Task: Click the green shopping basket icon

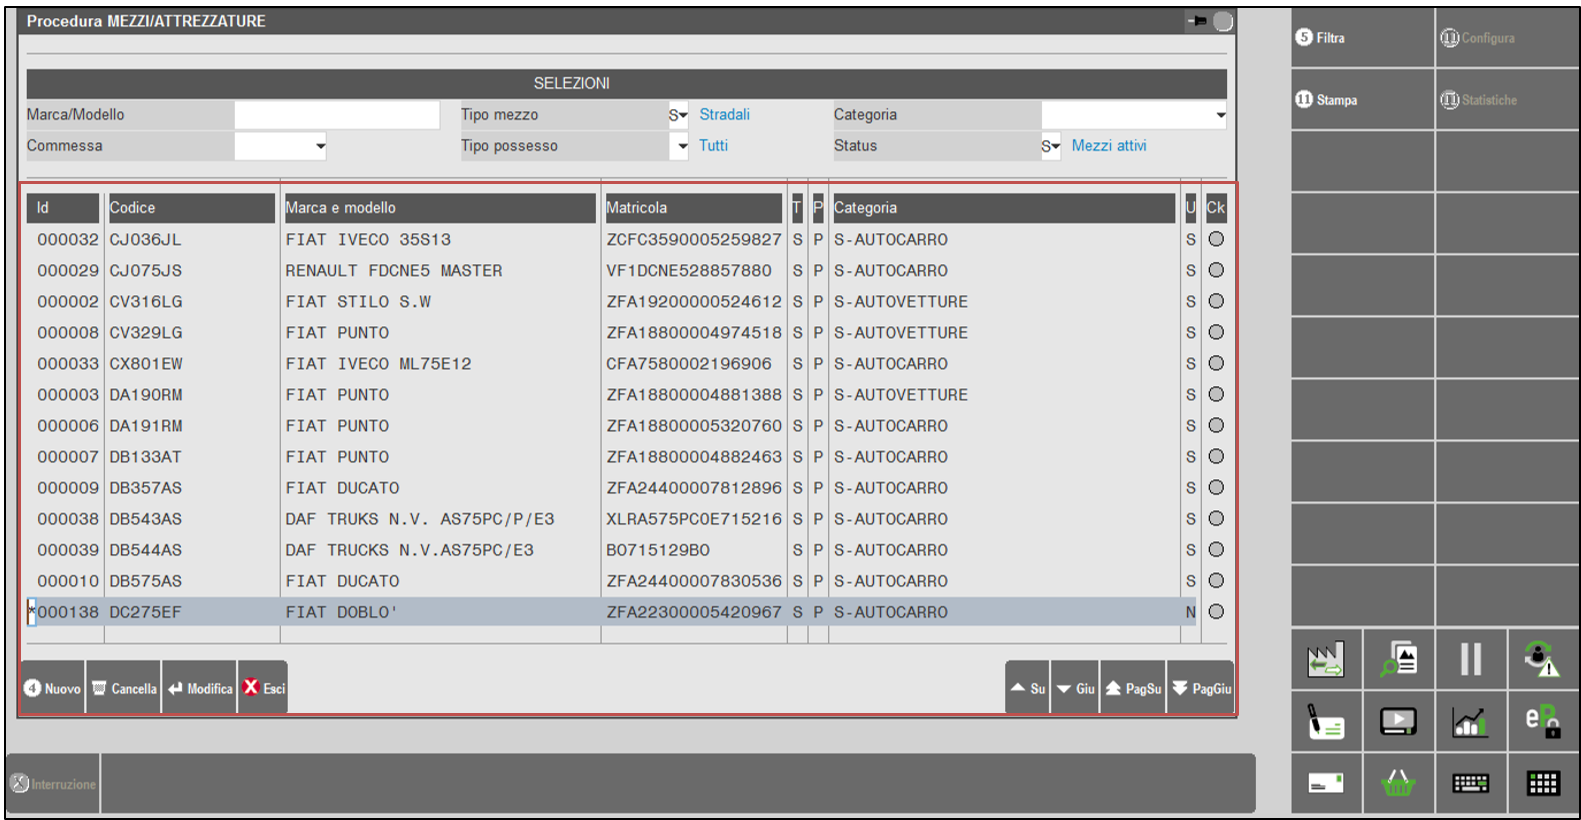Action: (x=1398, y=783)
